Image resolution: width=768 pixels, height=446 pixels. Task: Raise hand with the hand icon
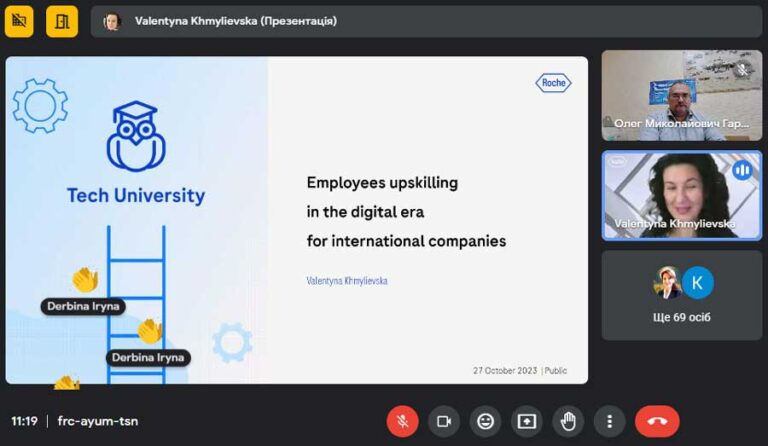click(568, 421)
